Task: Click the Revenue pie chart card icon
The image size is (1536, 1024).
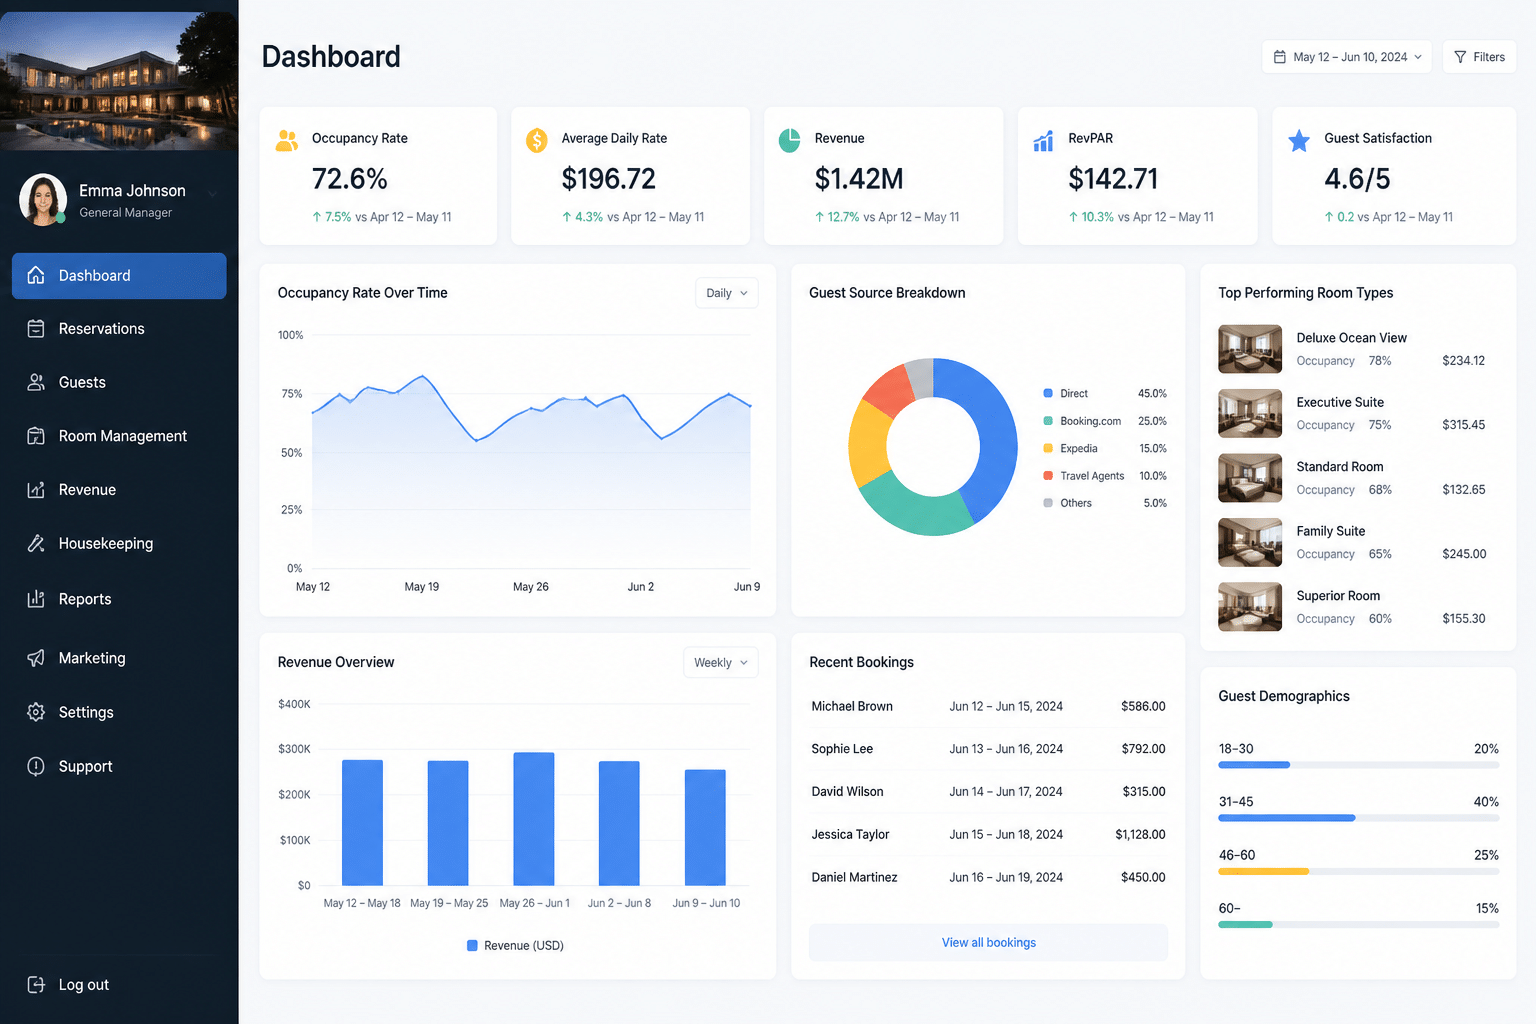Action: pyautogui.click(x=790, y=141)
